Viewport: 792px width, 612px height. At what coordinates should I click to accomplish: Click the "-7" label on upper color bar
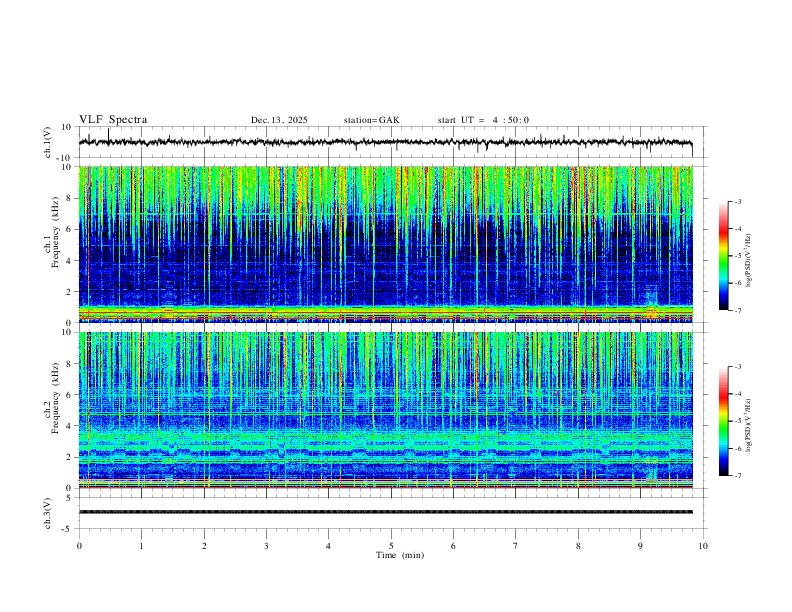pyautogui.click(x=738, y=310)
